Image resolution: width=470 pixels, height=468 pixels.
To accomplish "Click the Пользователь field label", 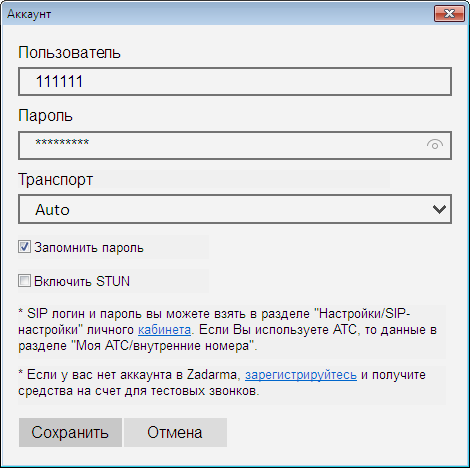I will [69, 53].
